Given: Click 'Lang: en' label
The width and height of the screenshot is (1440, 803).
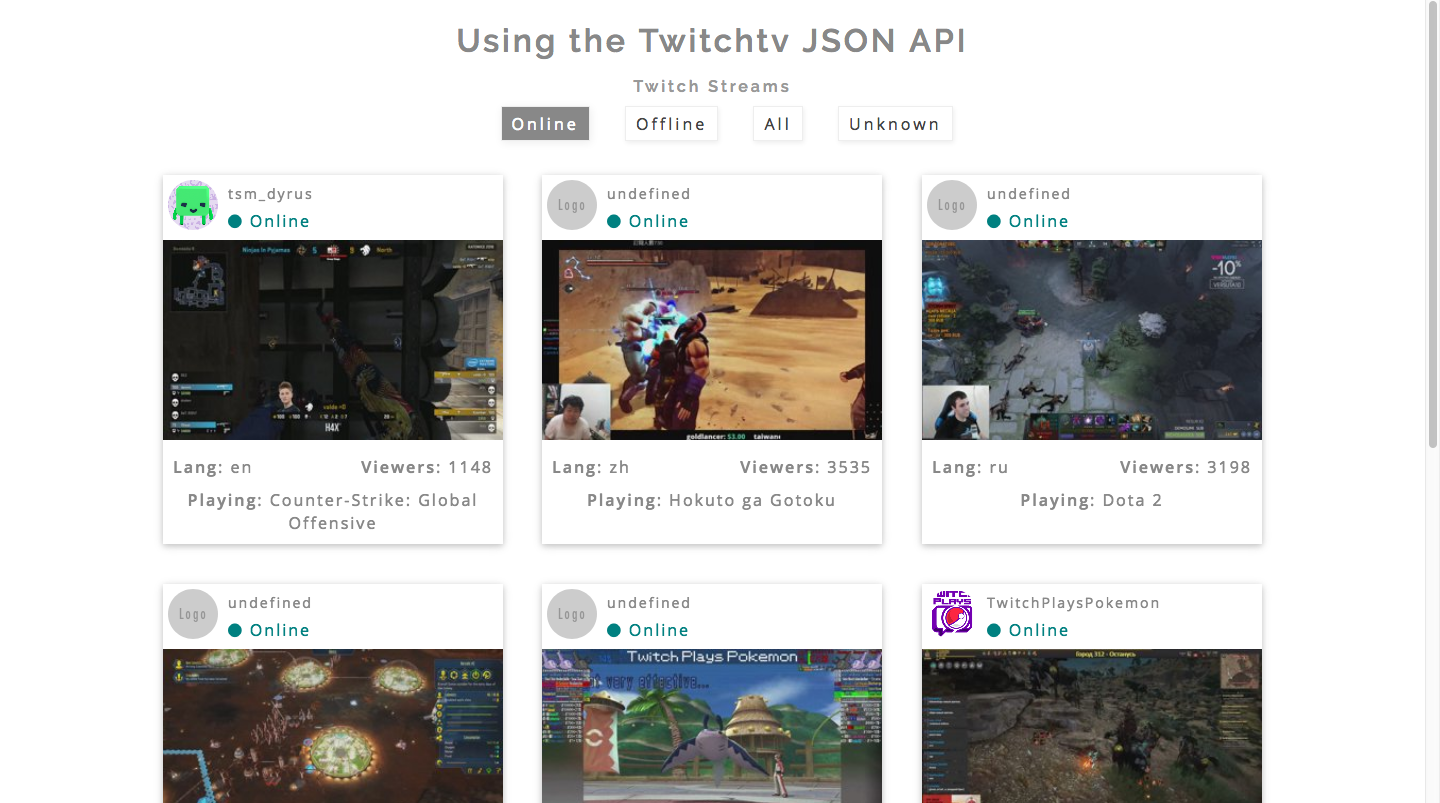Looking at the screenshot, I should tap(212, 467).
